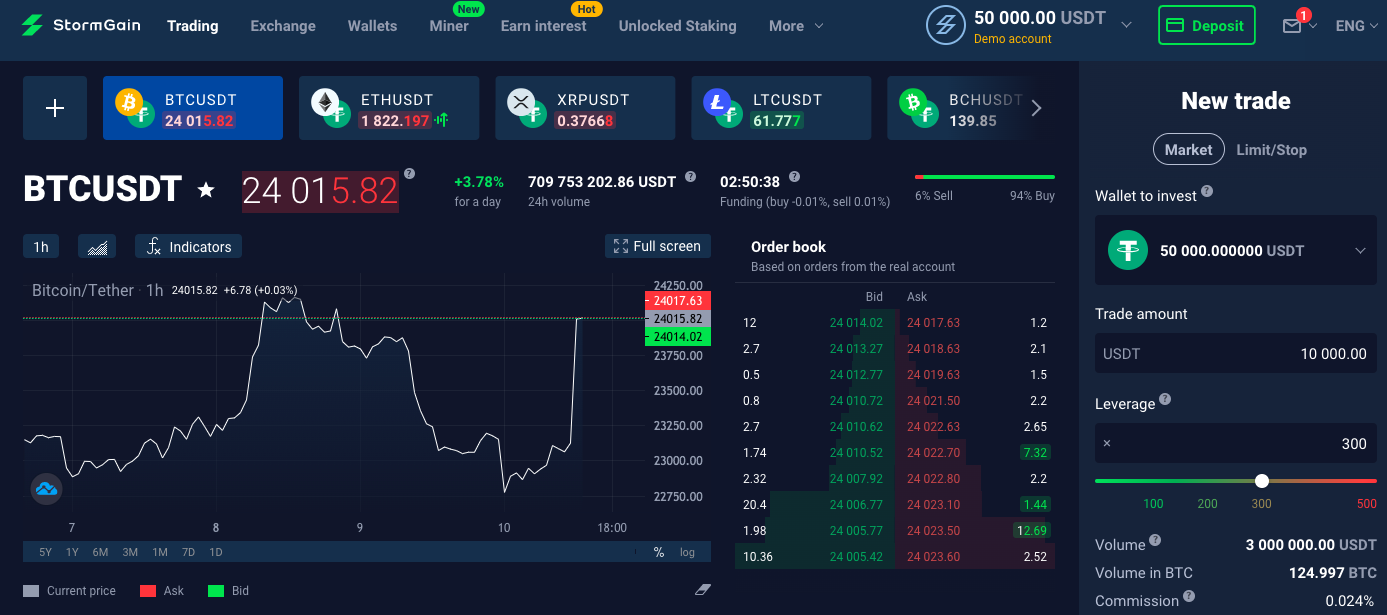Click the help icon next to Leverage
1387x615 pixels.
tap(1165, 400)
